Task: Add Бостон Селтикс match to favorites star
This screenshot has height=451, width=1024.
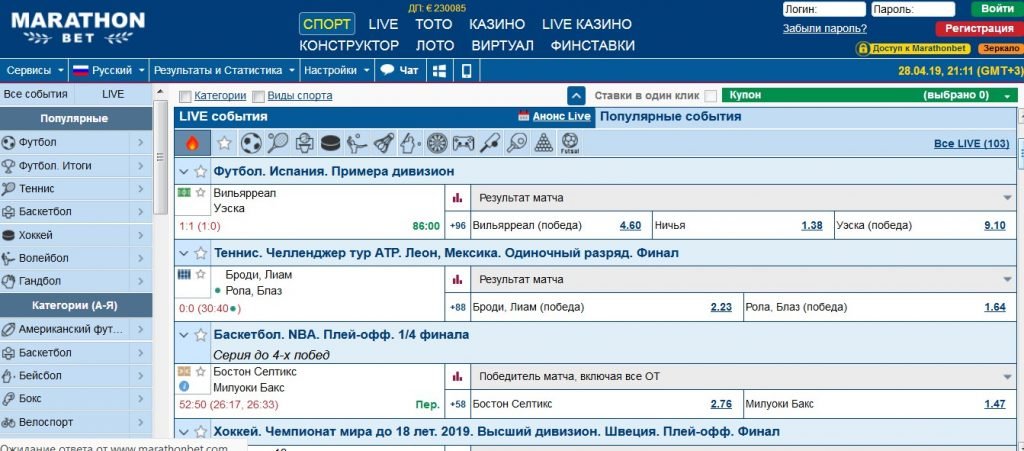Action: point(200,371)
